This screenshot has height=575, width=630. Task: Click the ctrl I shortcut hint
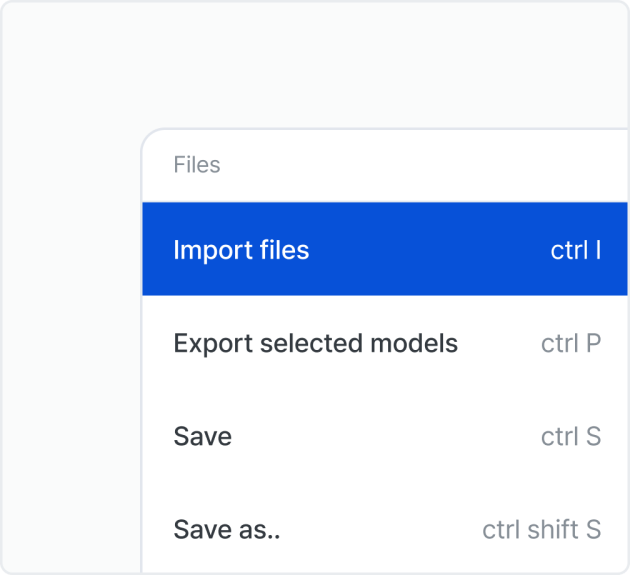click(x=575, y=250)
